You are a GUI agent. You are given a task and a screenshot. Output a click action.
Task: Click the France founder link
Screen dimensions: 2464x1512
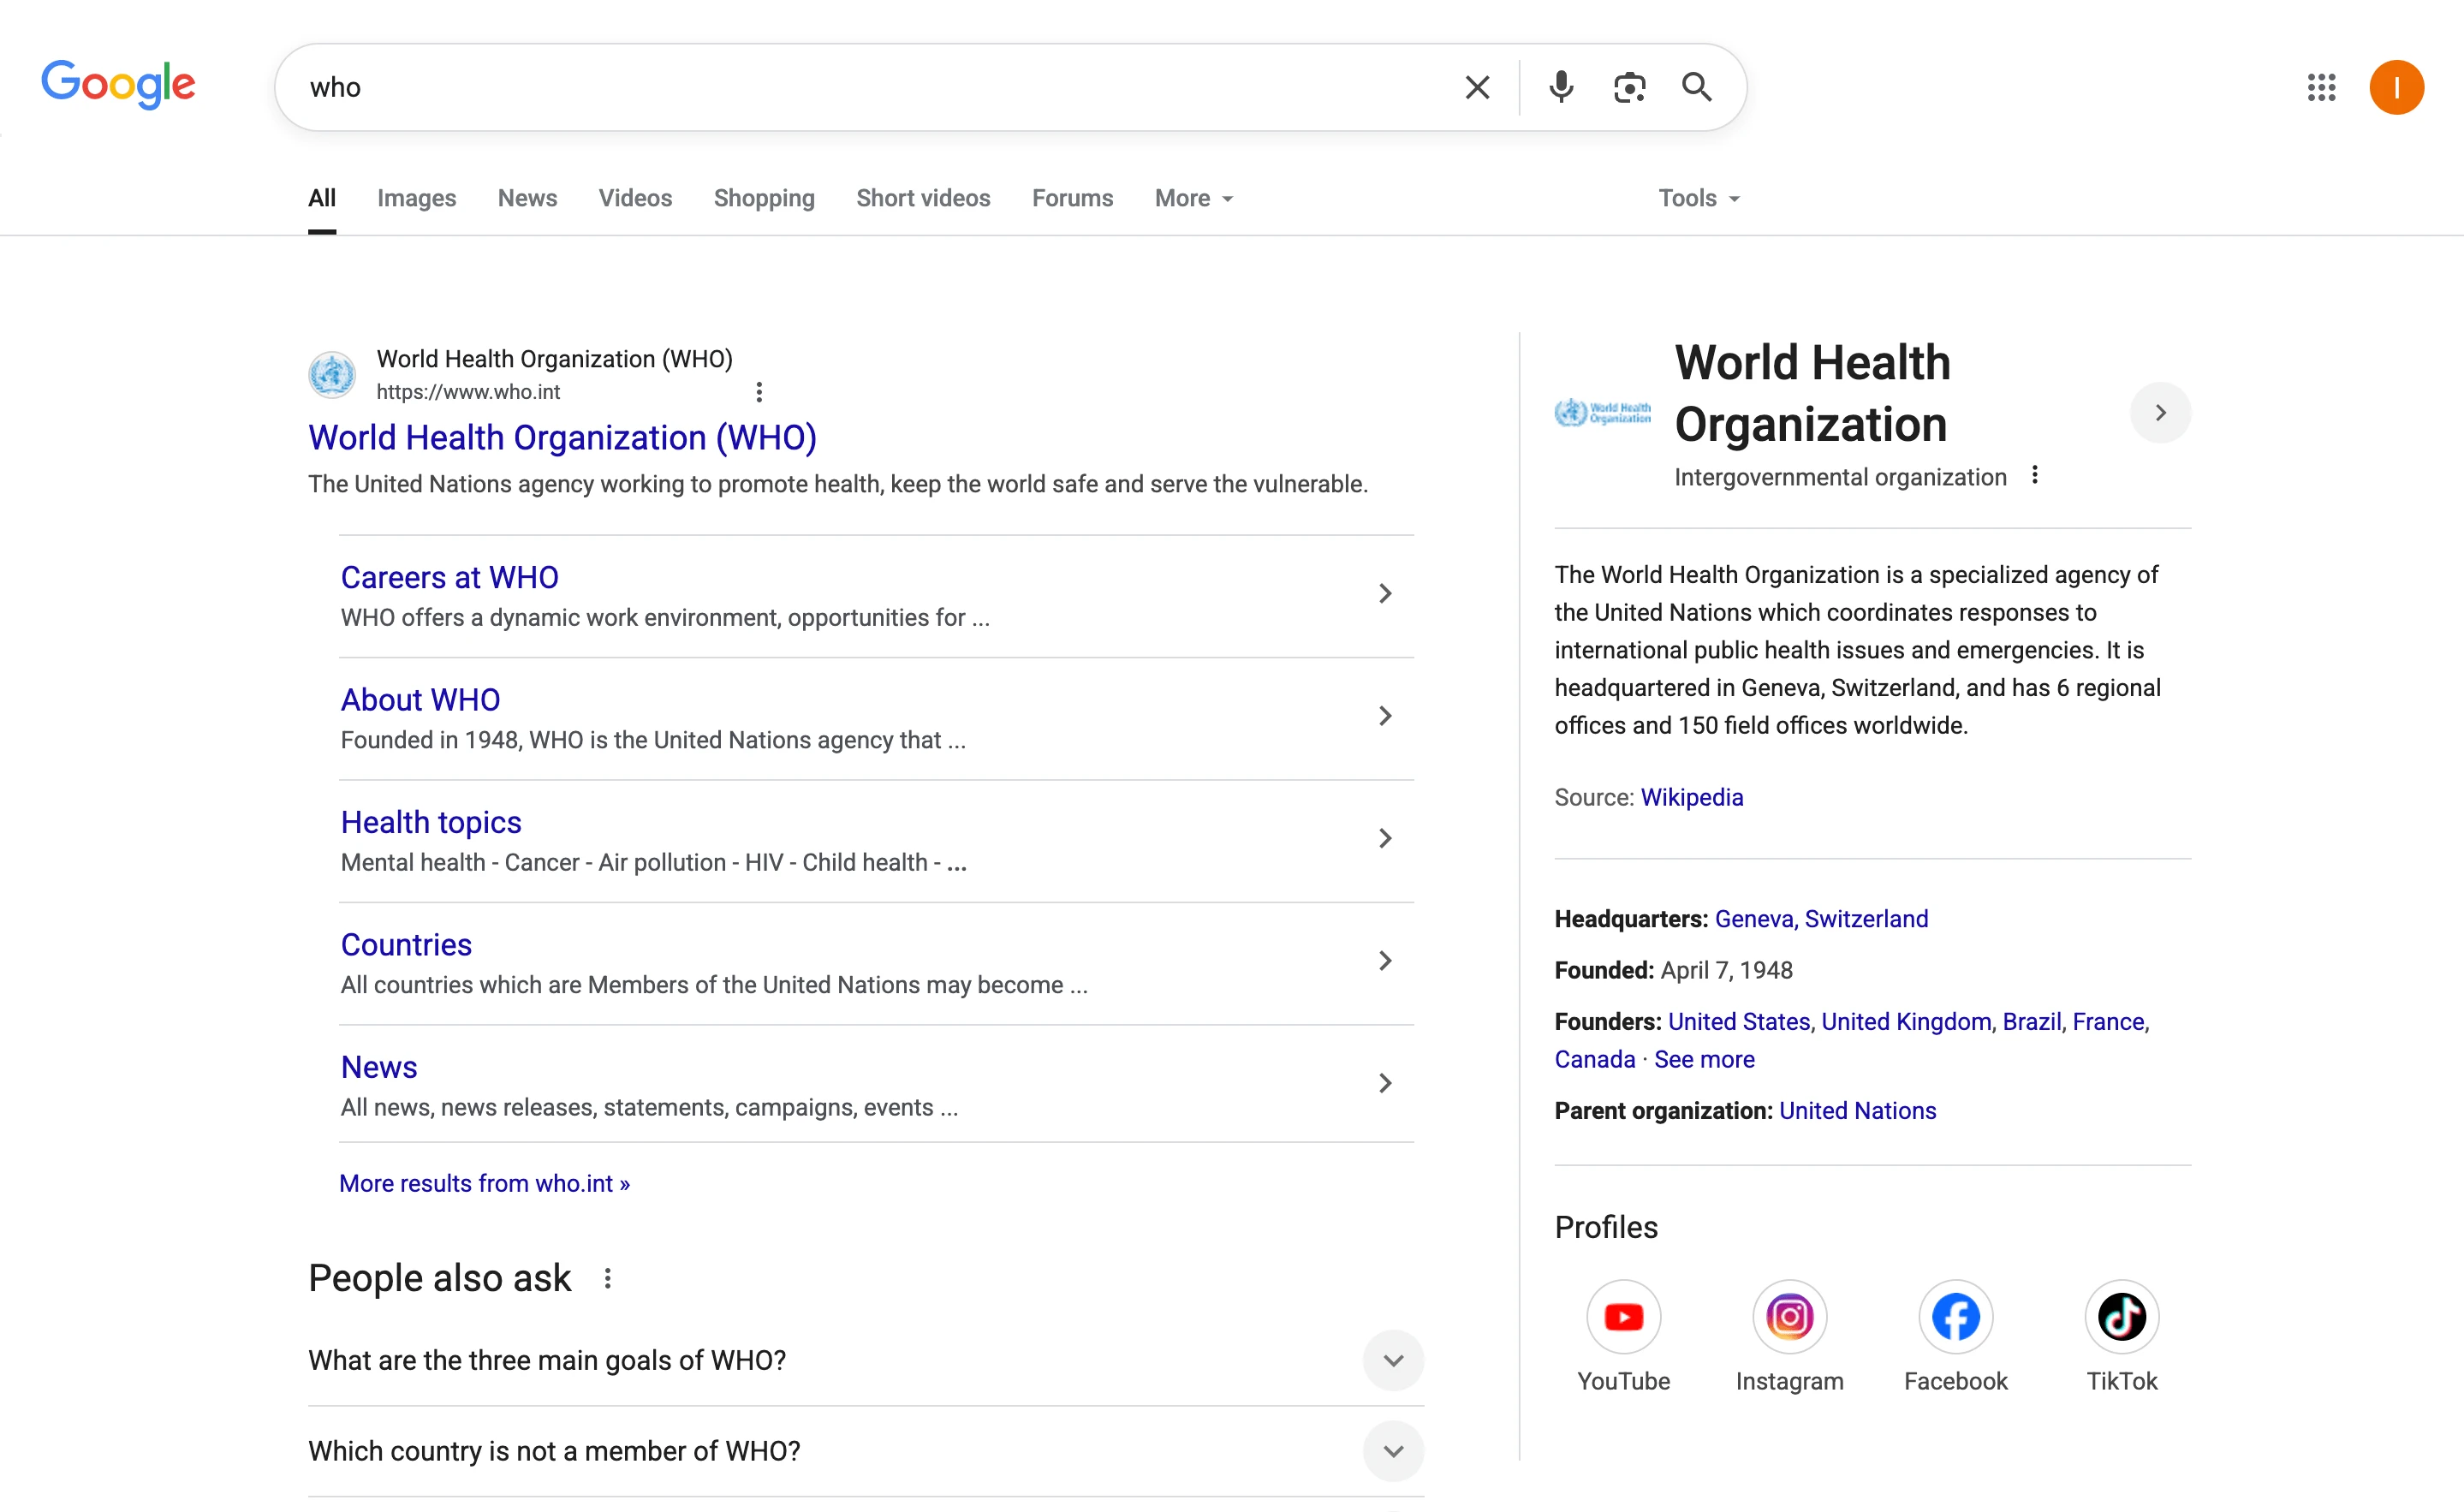(x=2108, y=1022)
